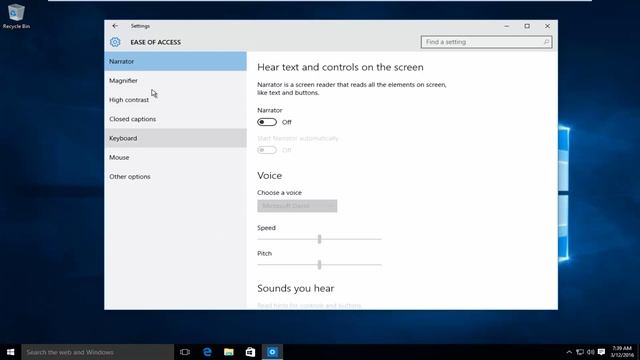Adjust the Pitch slider handle
640x360 pixels.
point(320,264)
